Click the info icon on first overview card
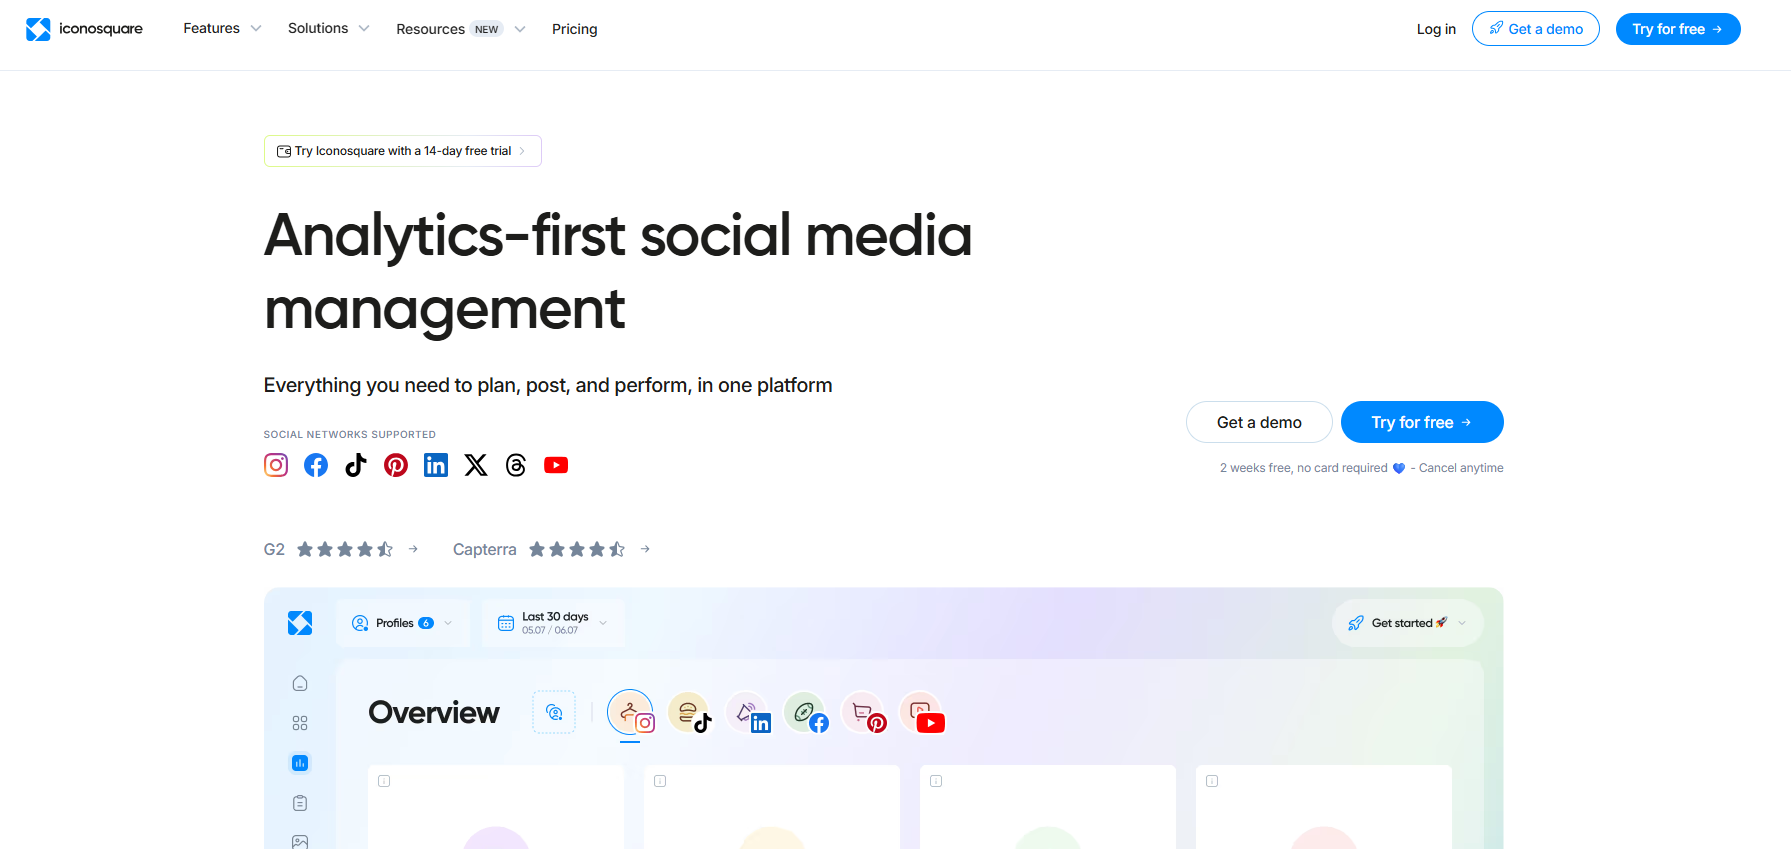Screen dimensions: 1791x849 click(384, 781)
